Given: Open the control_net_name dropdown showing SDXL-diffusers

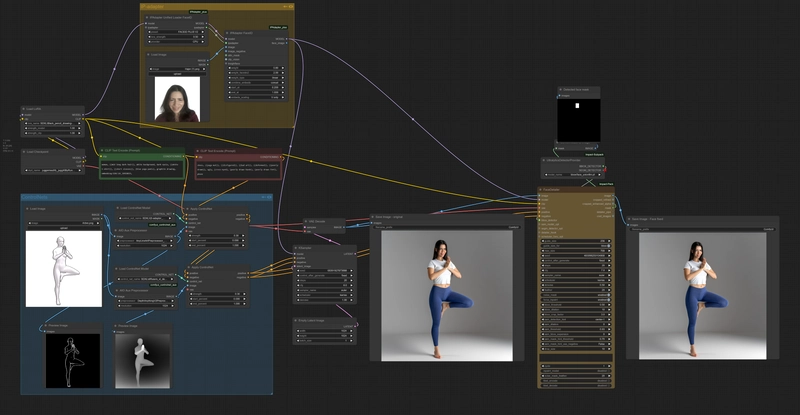Looking at the screenshot, I should [145, 279].
